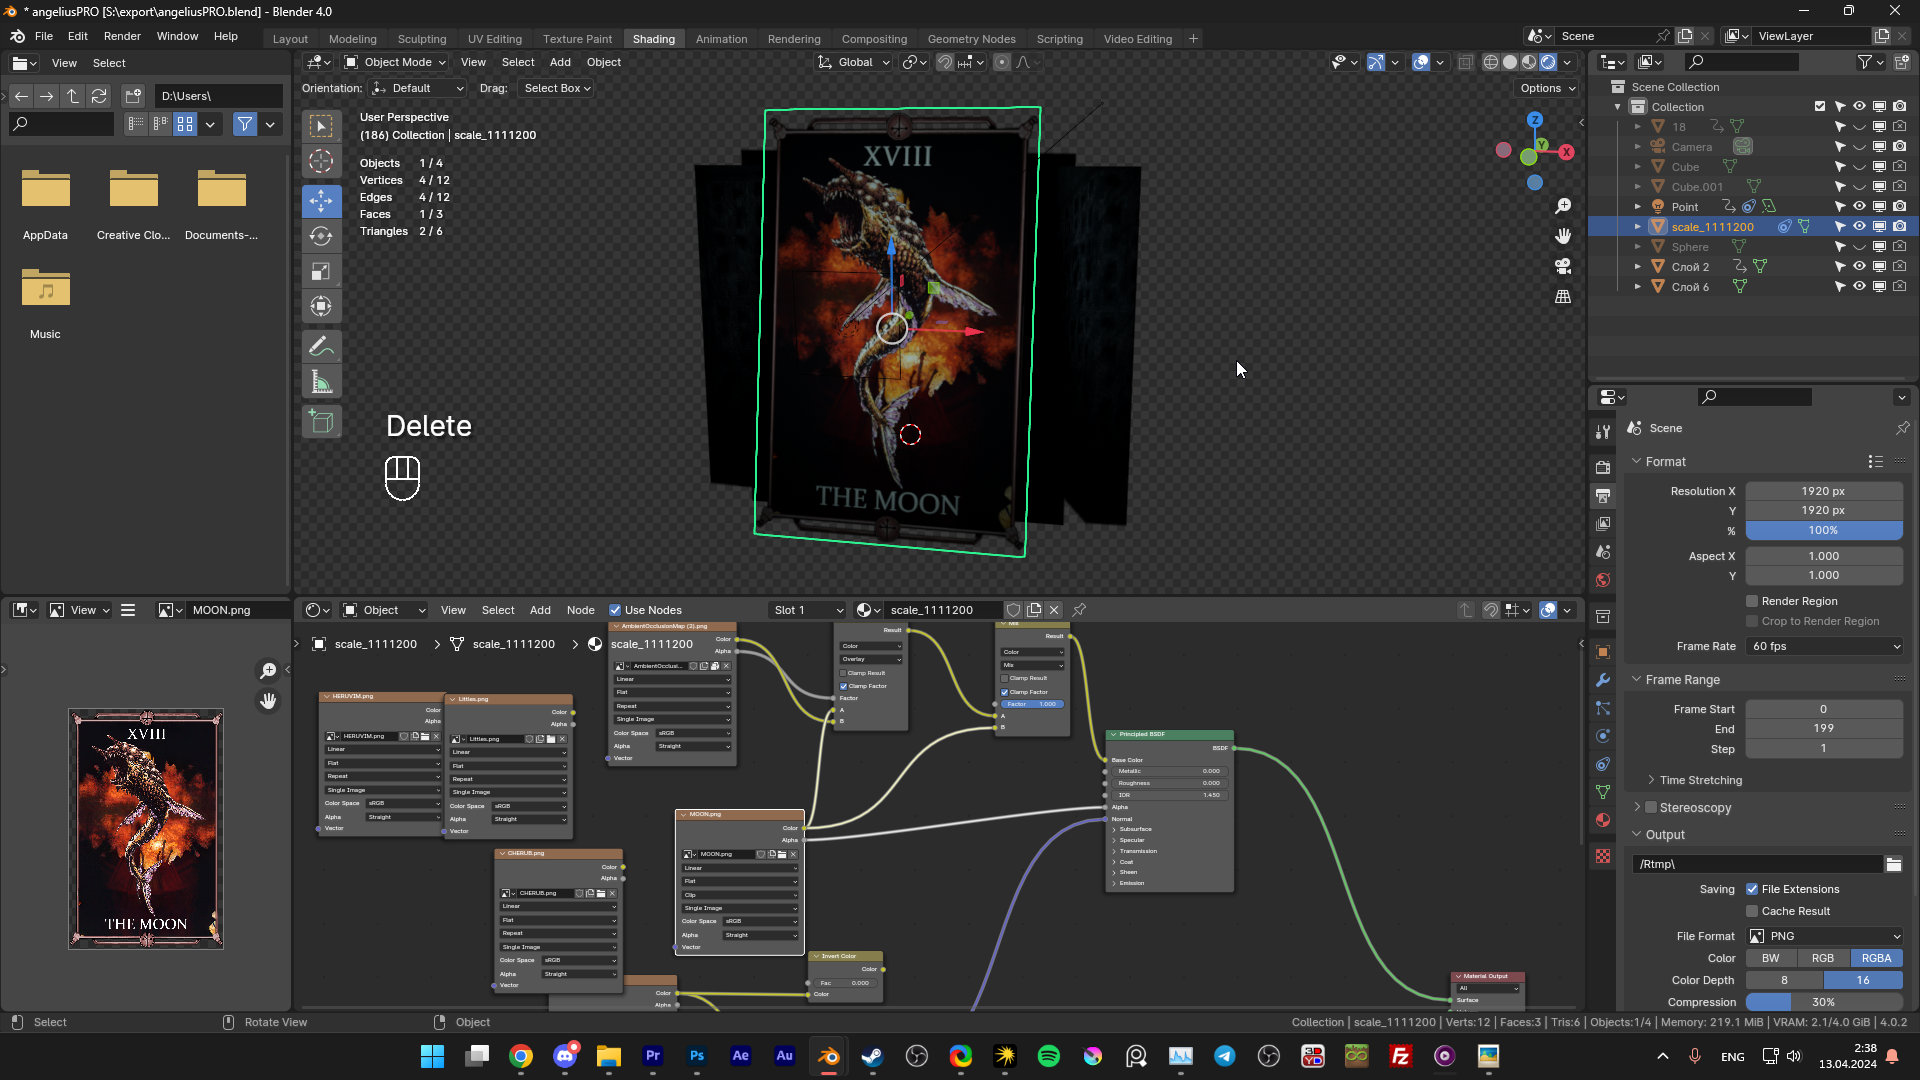The image size is (1920, 1080).
Task: Adjust the Compression 30% slider
Action: [x=1824, y=1002]
